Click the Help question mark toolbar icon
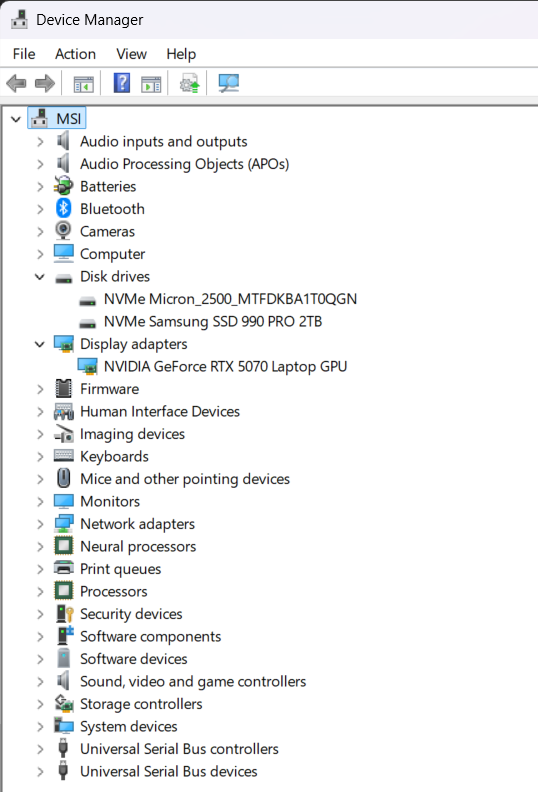 click(x=122, y=83)
